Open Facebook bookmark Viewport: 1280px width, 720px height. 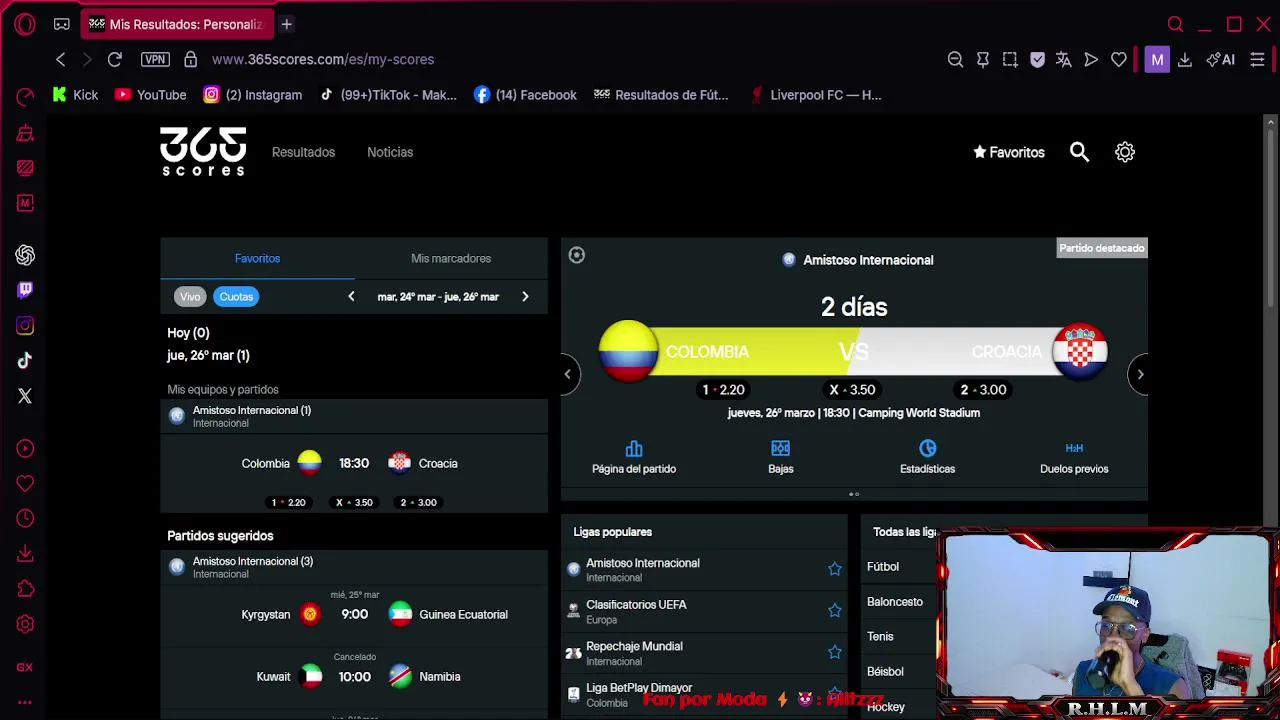[x=525, y=95]
